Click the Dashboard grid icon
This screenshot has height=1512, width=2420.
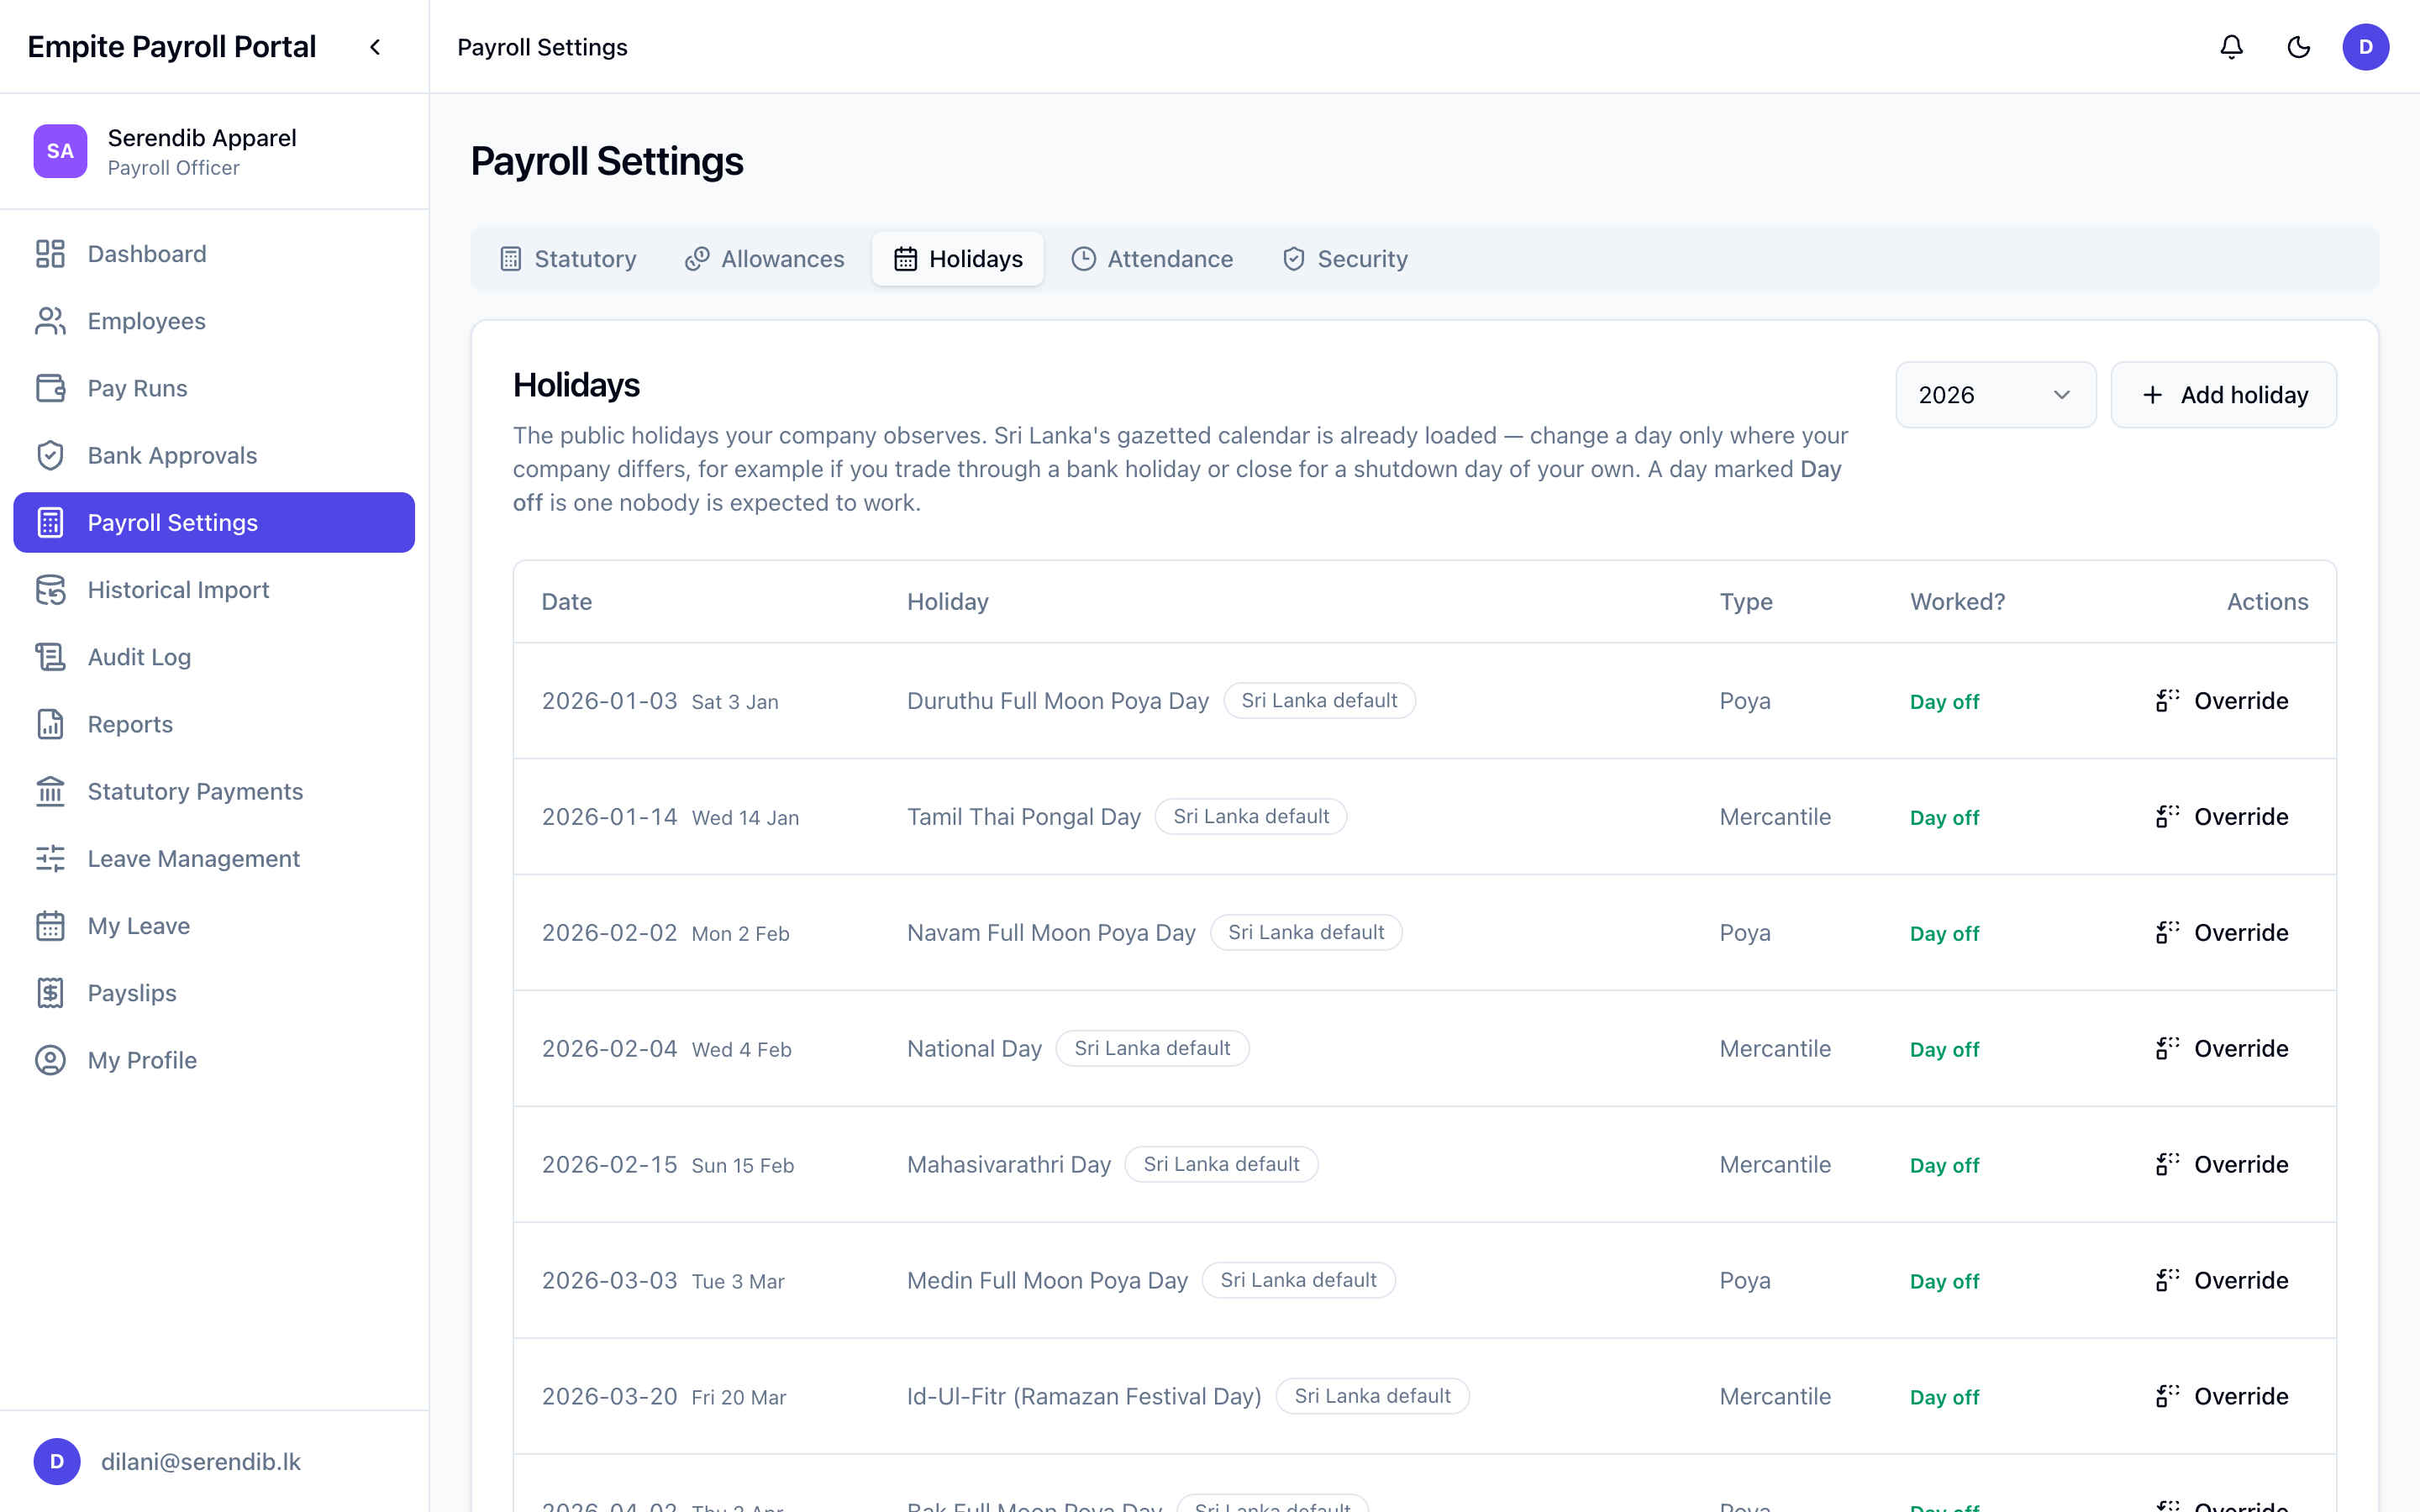[x=50, y=254]
